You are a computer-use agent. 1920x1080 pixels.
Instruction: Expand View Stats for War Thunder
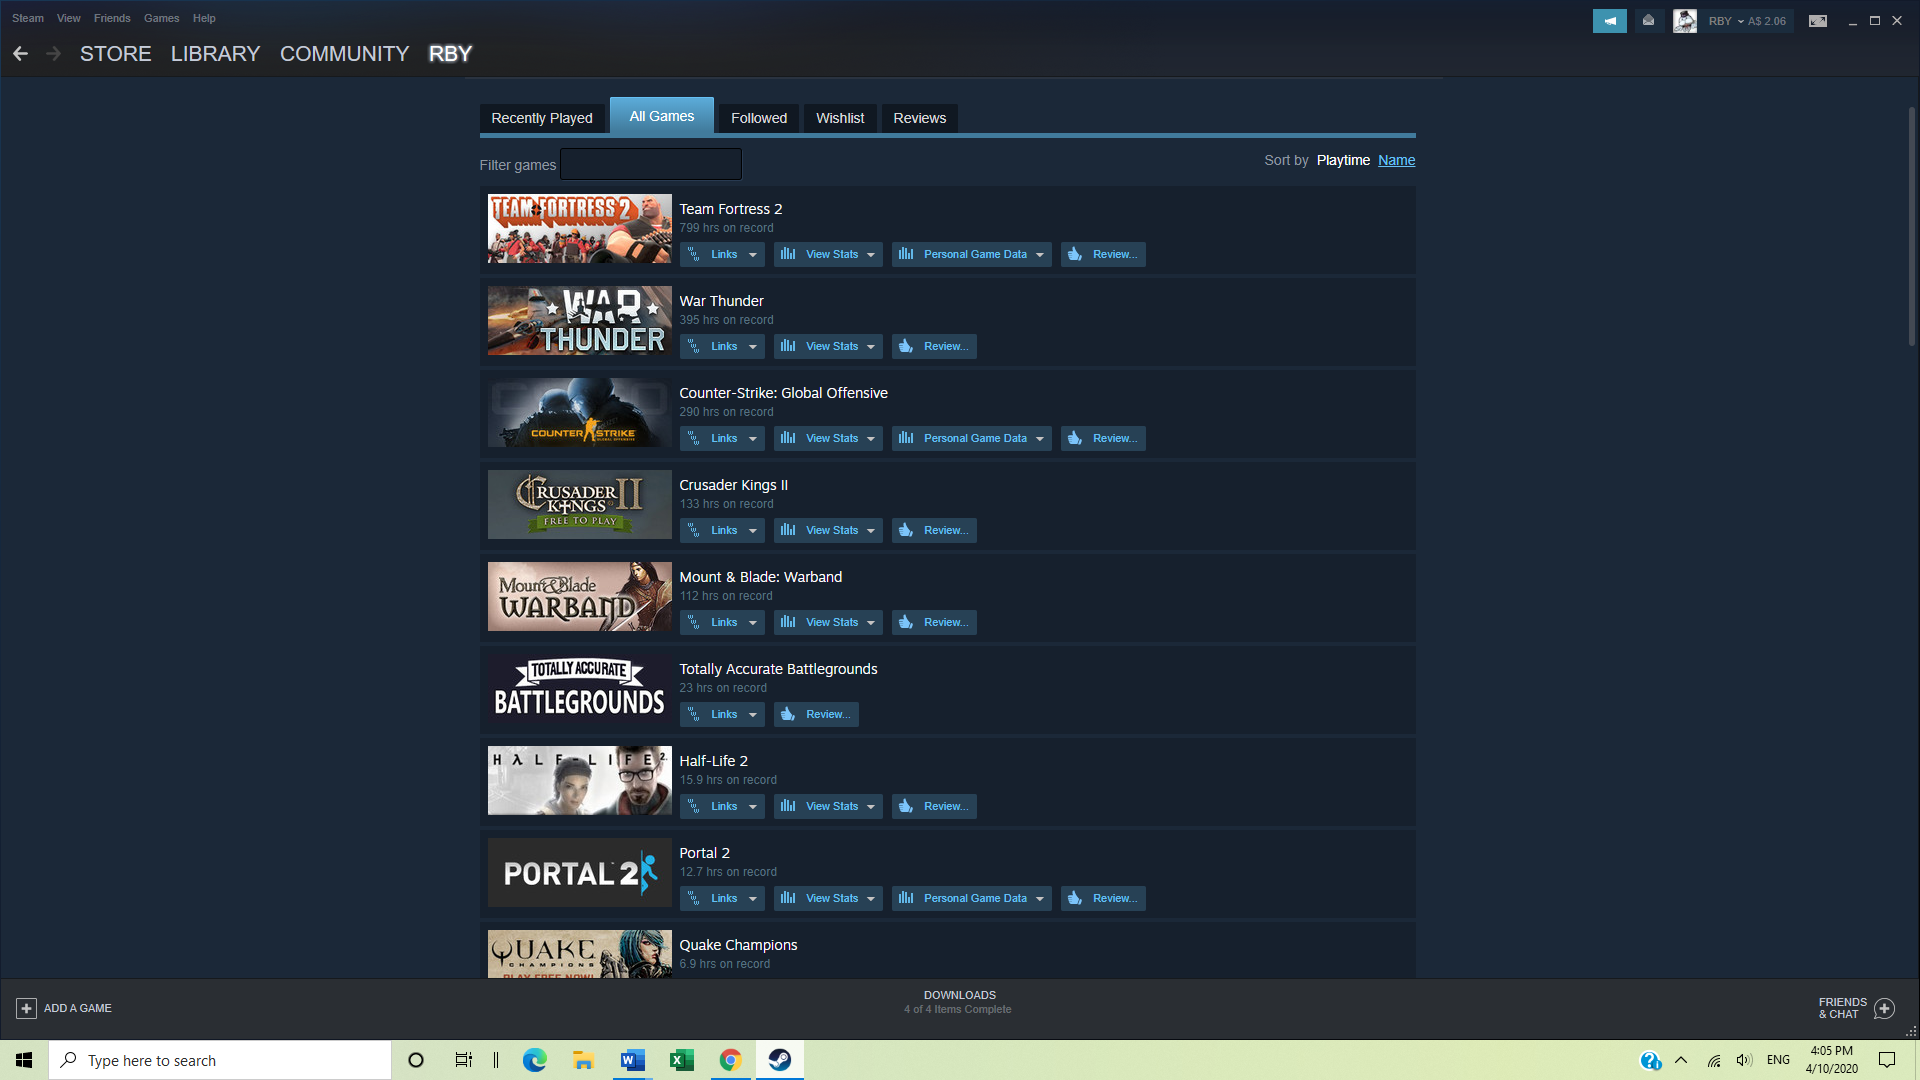(828, 346)
